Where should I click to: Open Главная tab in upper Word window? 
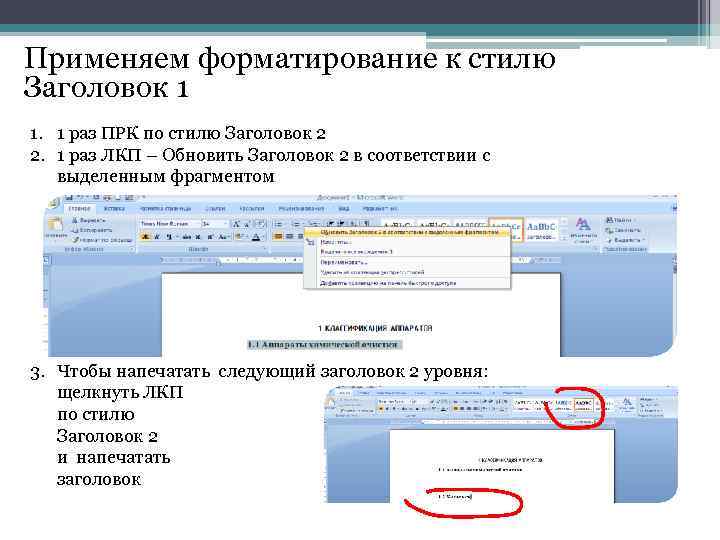[x=79, y=208]
